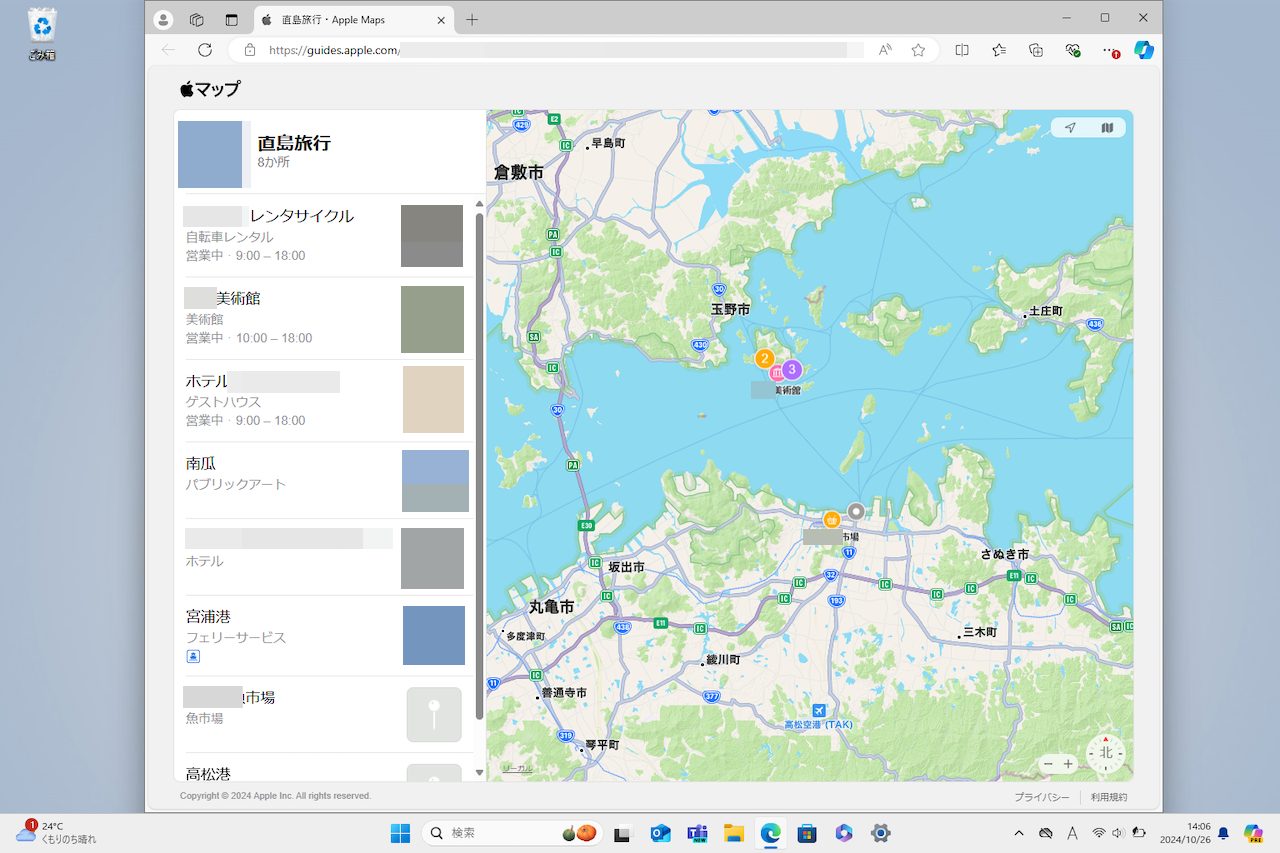Image resolution: width=1280 pixels, height=853 pixels.
Task: Open the weather widget 24°C
Action: (56, 832)
